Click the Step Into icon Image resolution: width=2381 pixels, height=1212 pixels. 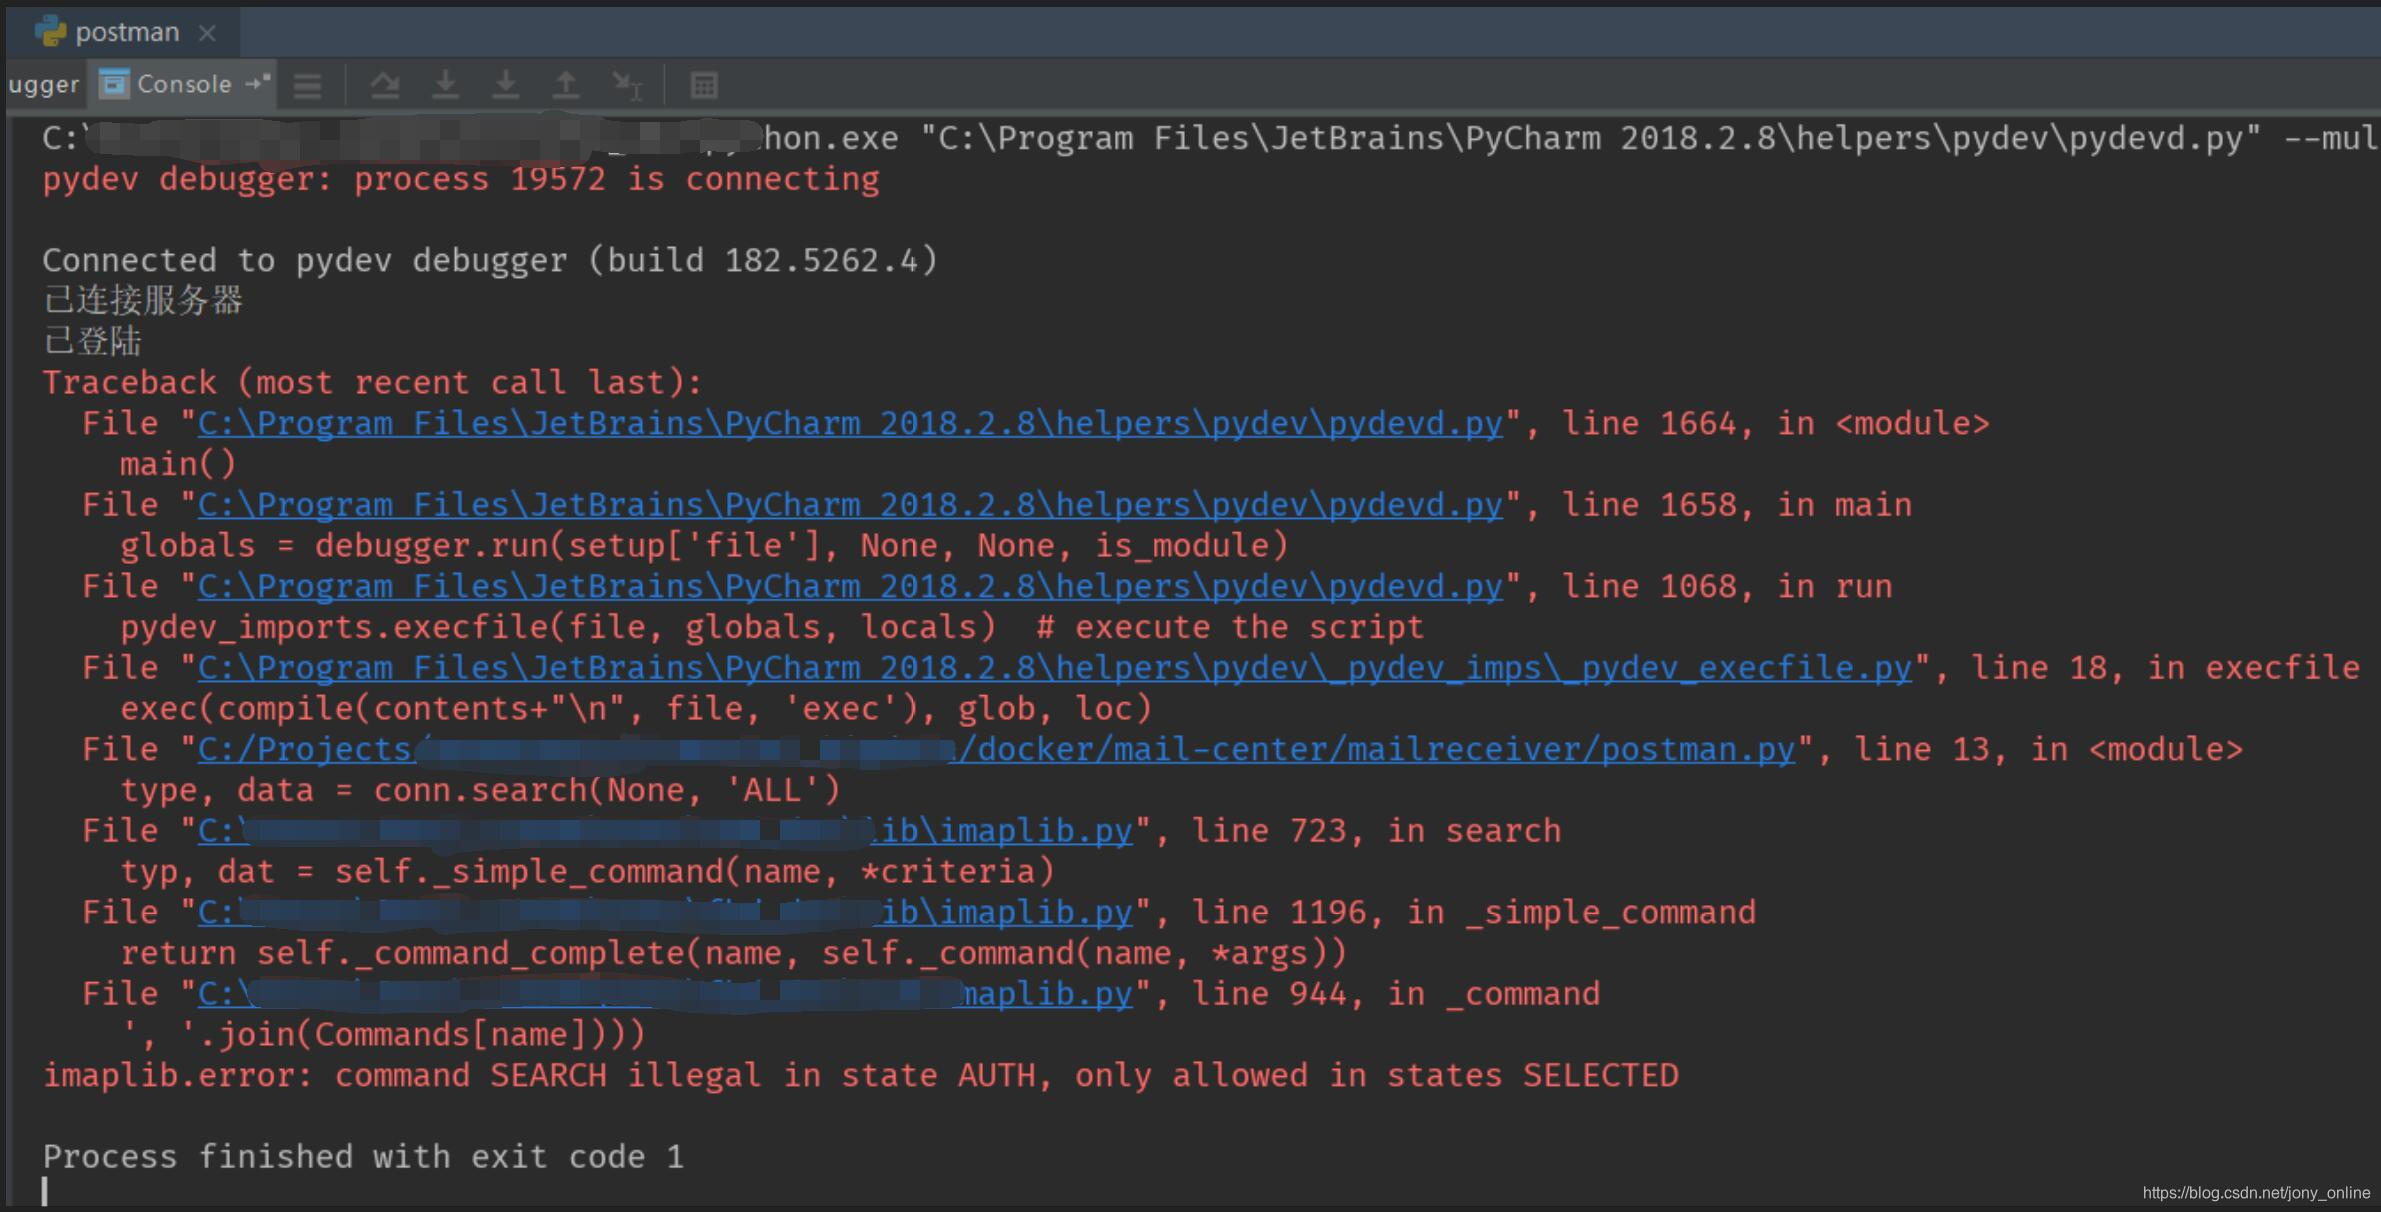tap(445, 86)
